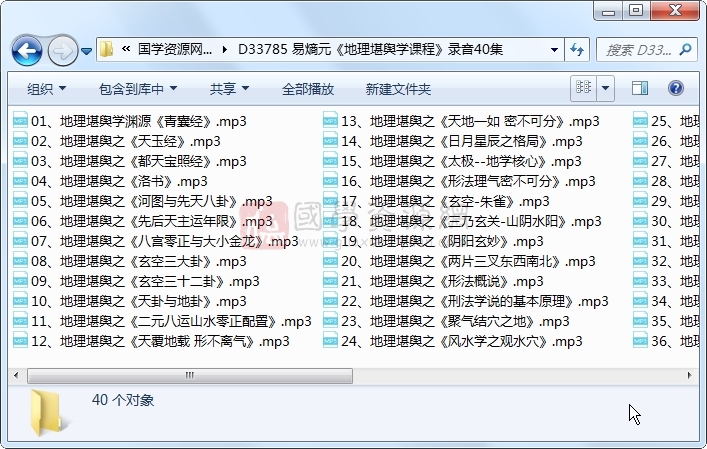
Task: Click the horizontal scrollbar thumb
Action: click(x=190, y=376)
